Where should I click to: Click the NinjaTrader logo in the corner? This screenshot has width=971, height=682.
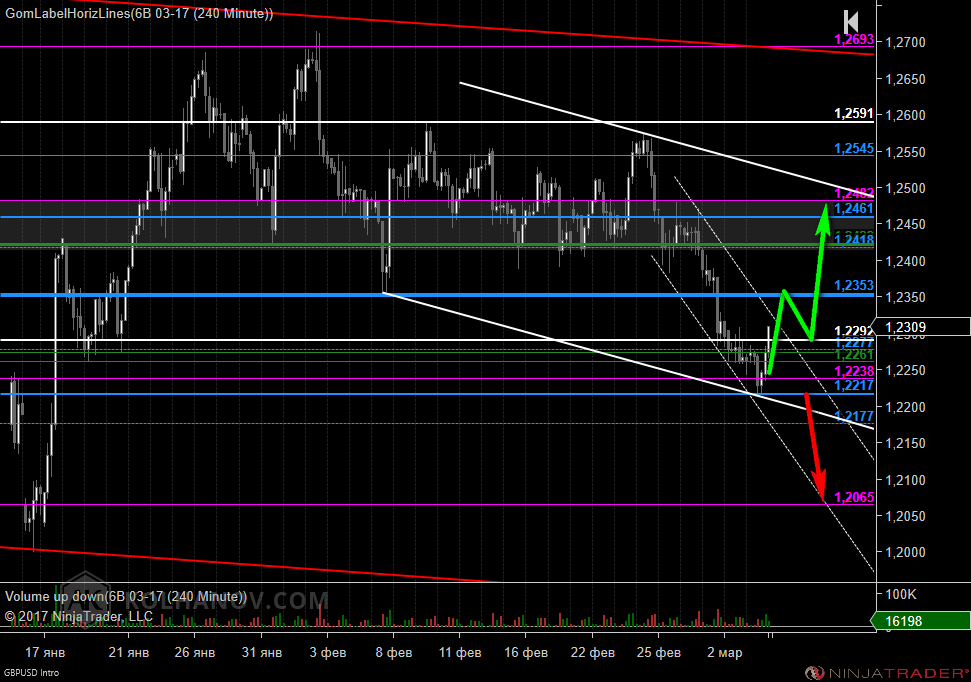(887, 673)
